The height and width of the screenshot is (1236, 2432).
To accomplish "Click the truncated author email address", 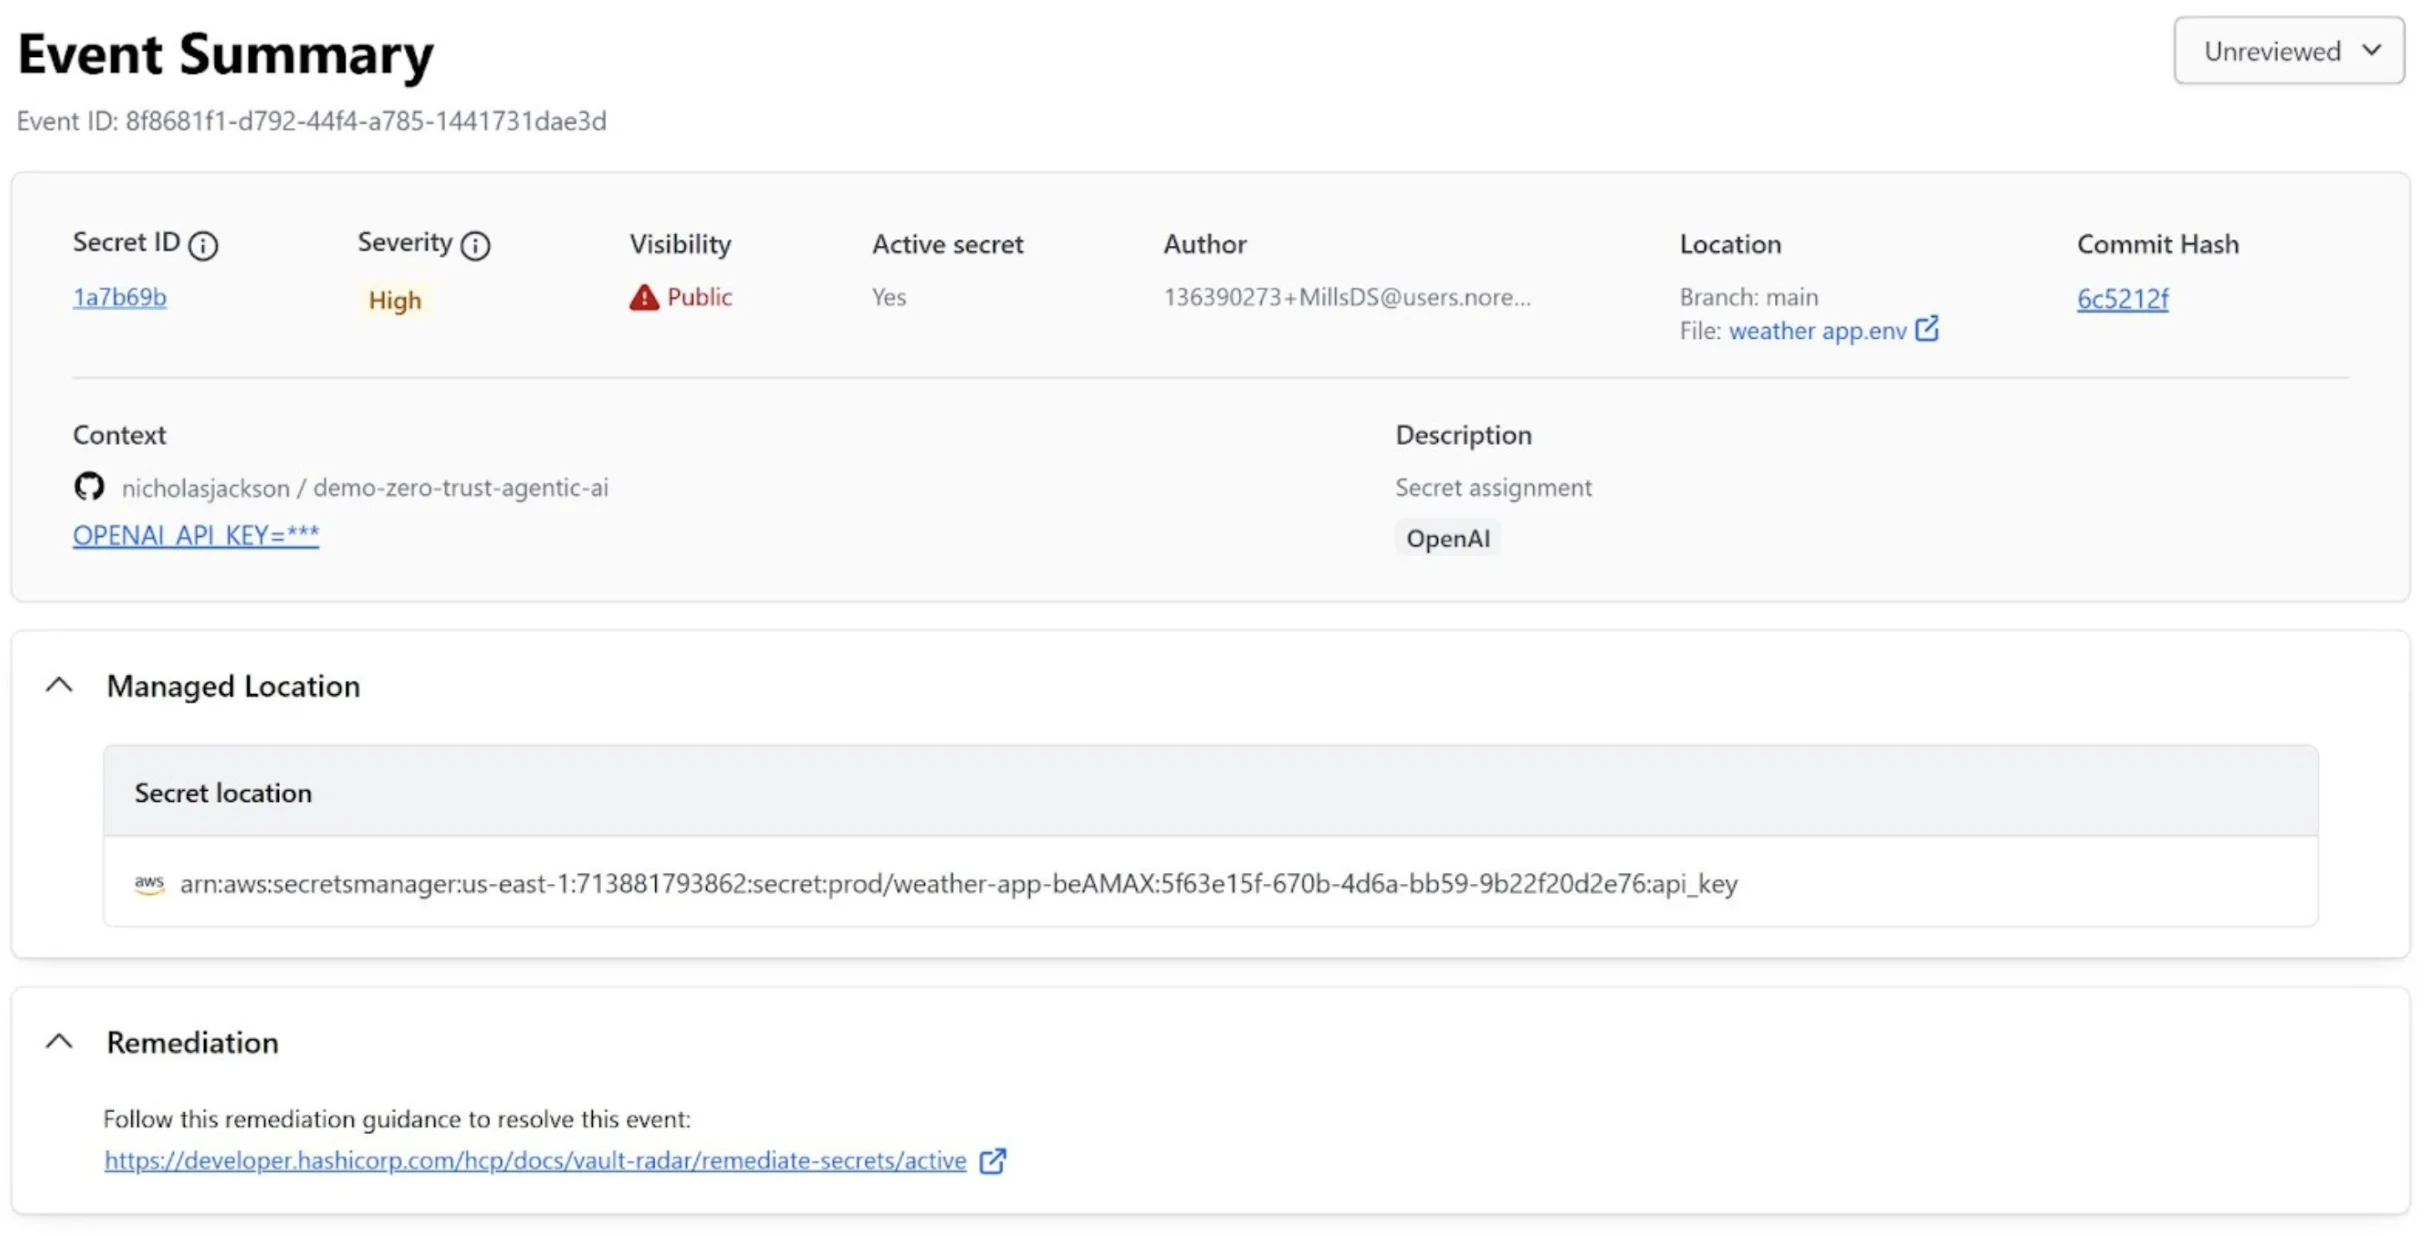I will coord(1346,298).
